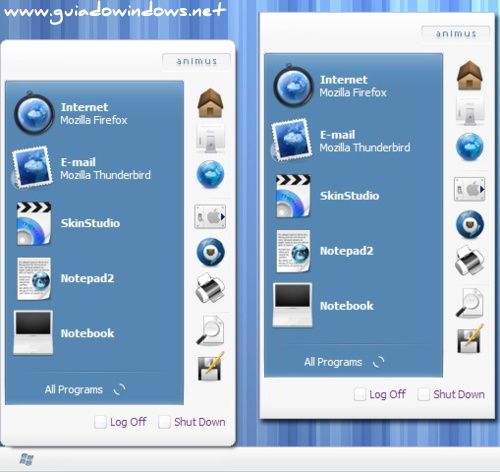This screenshot has height=472, width=500.
Task: Open the printer icon in right menu sidebar
Action: [469, 261]
